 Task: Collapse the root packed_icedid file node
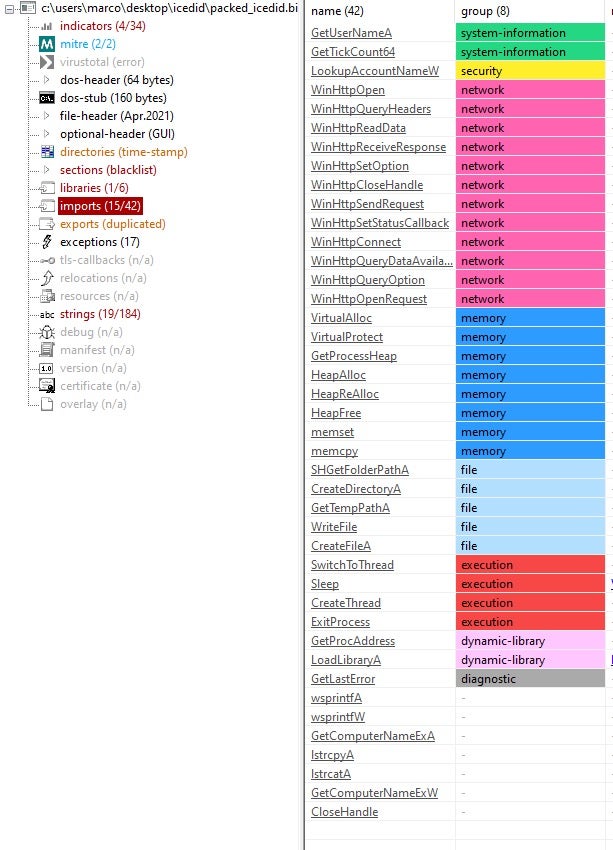click(9, 8)
